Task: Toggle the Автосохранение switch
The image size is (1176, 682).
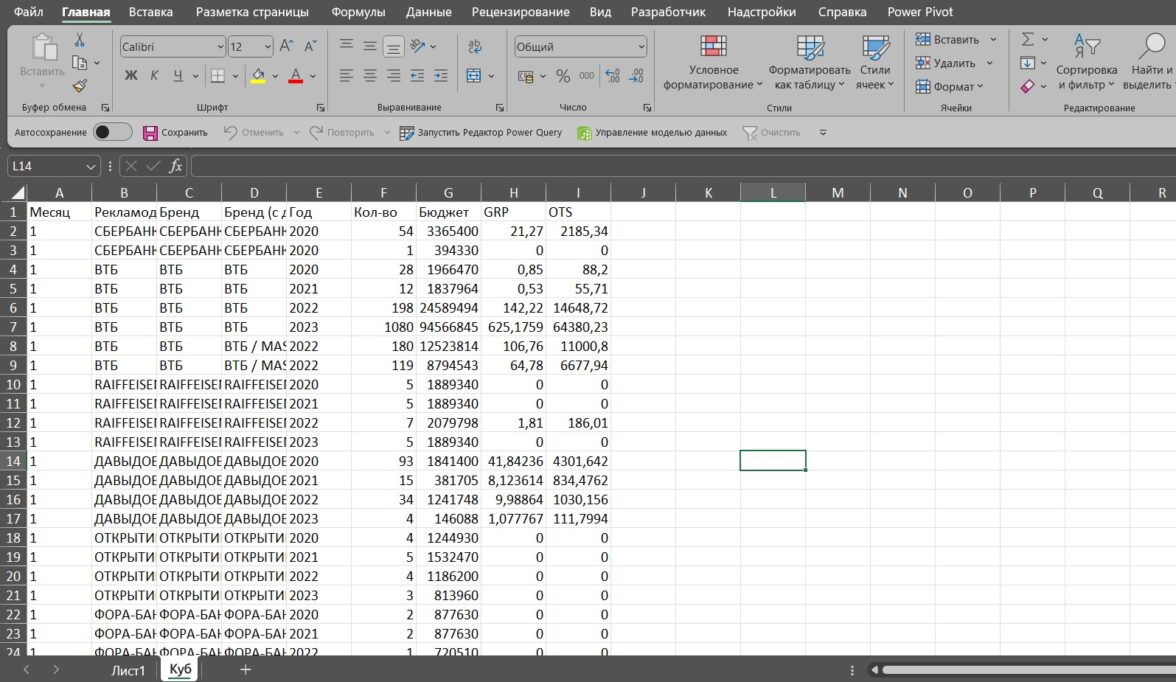Action: [x=112, y=132]
